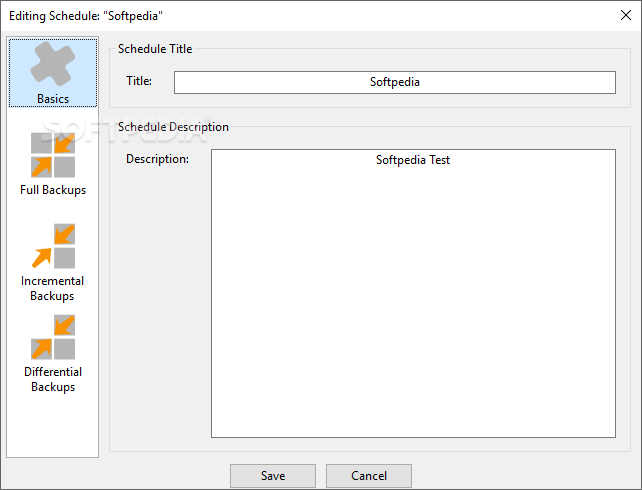Click the 'Schedule Title' group heading
The image size is (642, 490).
pyautogui.click(x=155, y=49)
